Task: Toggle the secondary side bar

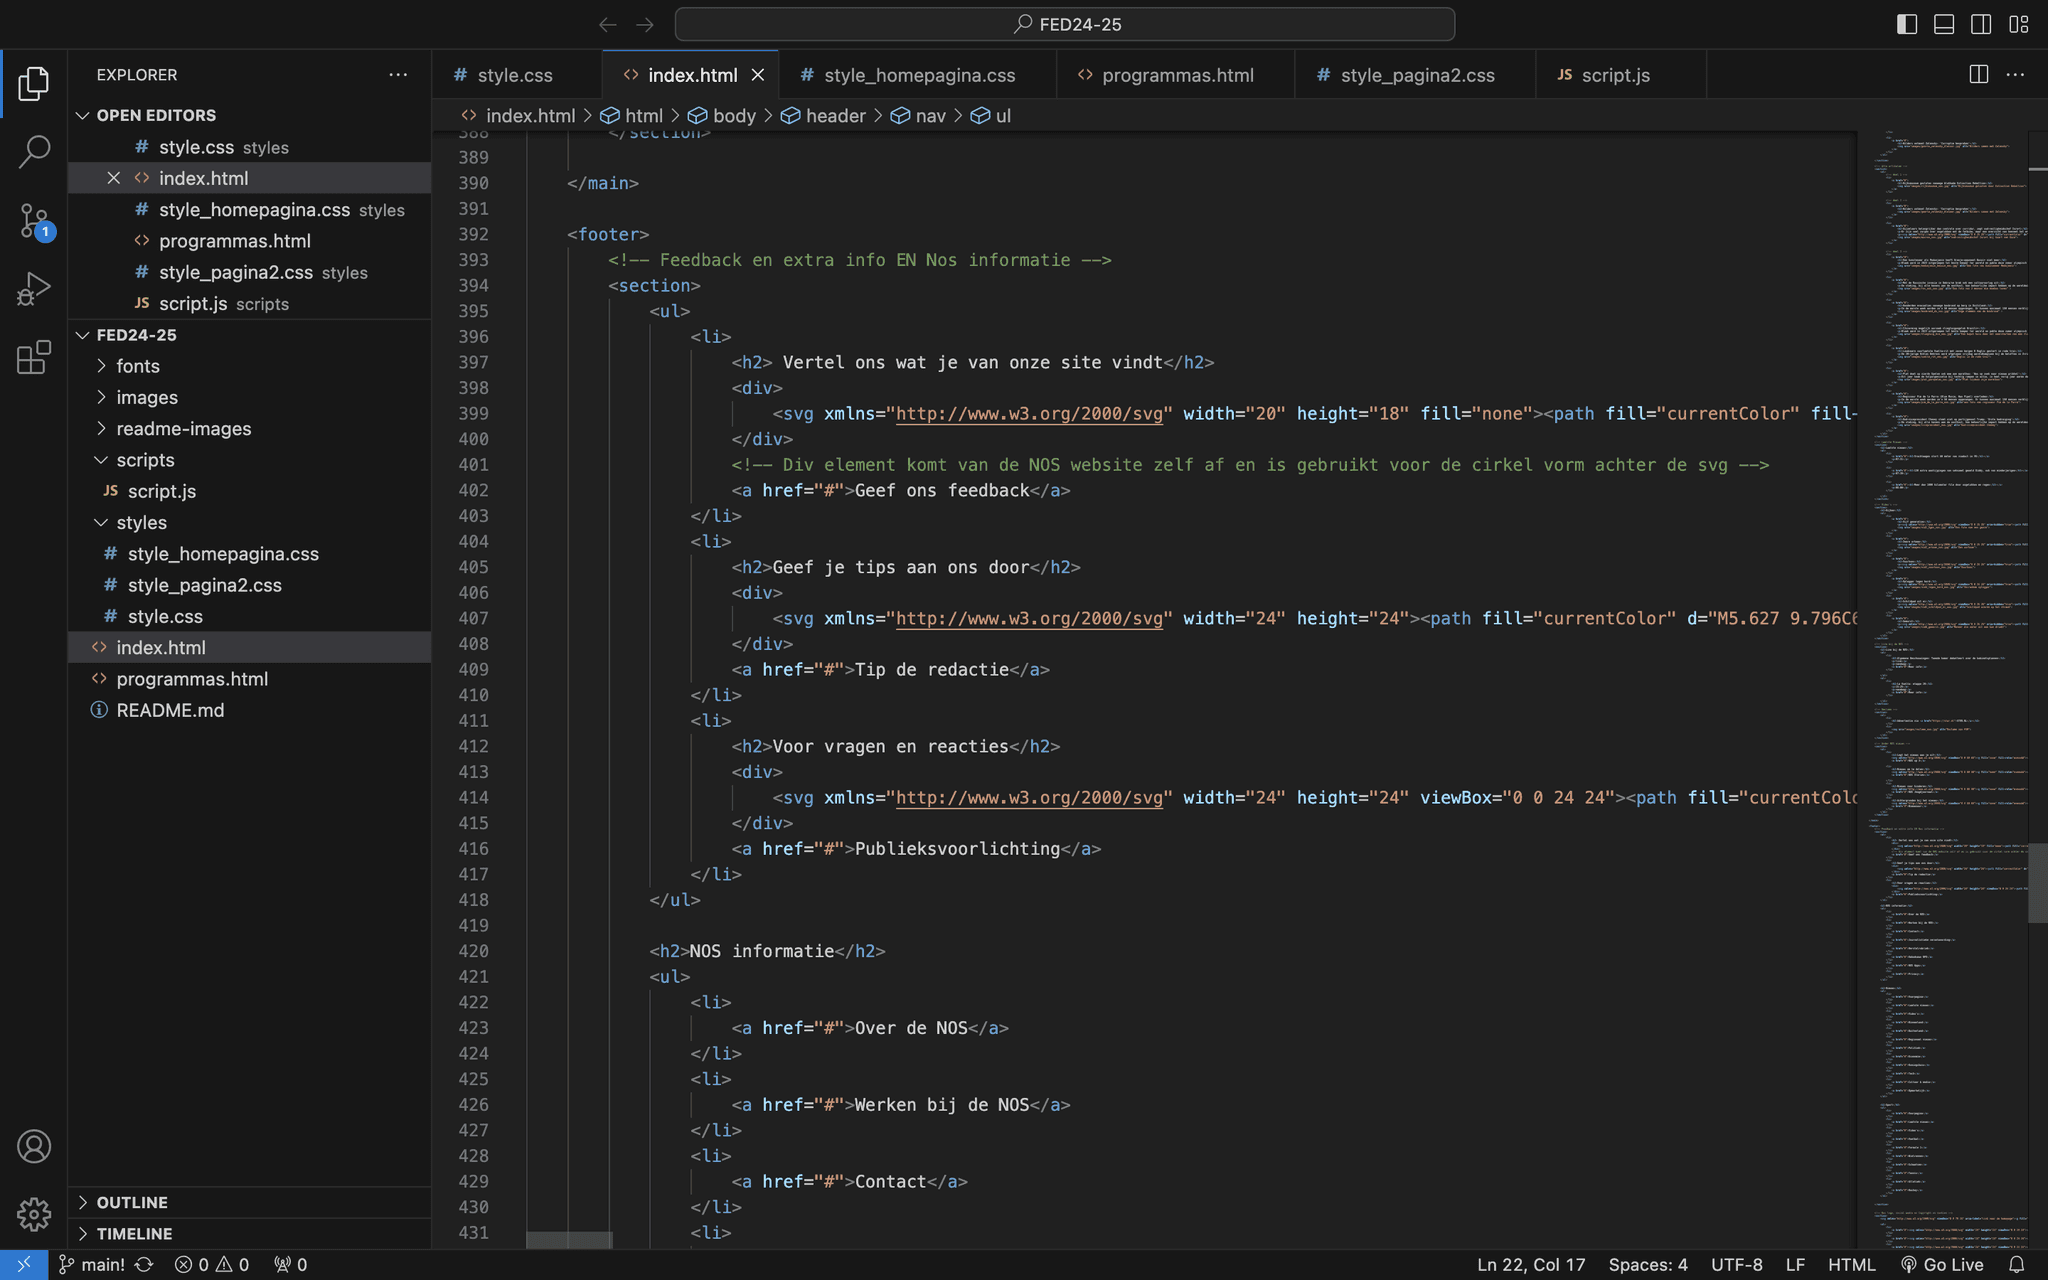Action: [1980, 24]
